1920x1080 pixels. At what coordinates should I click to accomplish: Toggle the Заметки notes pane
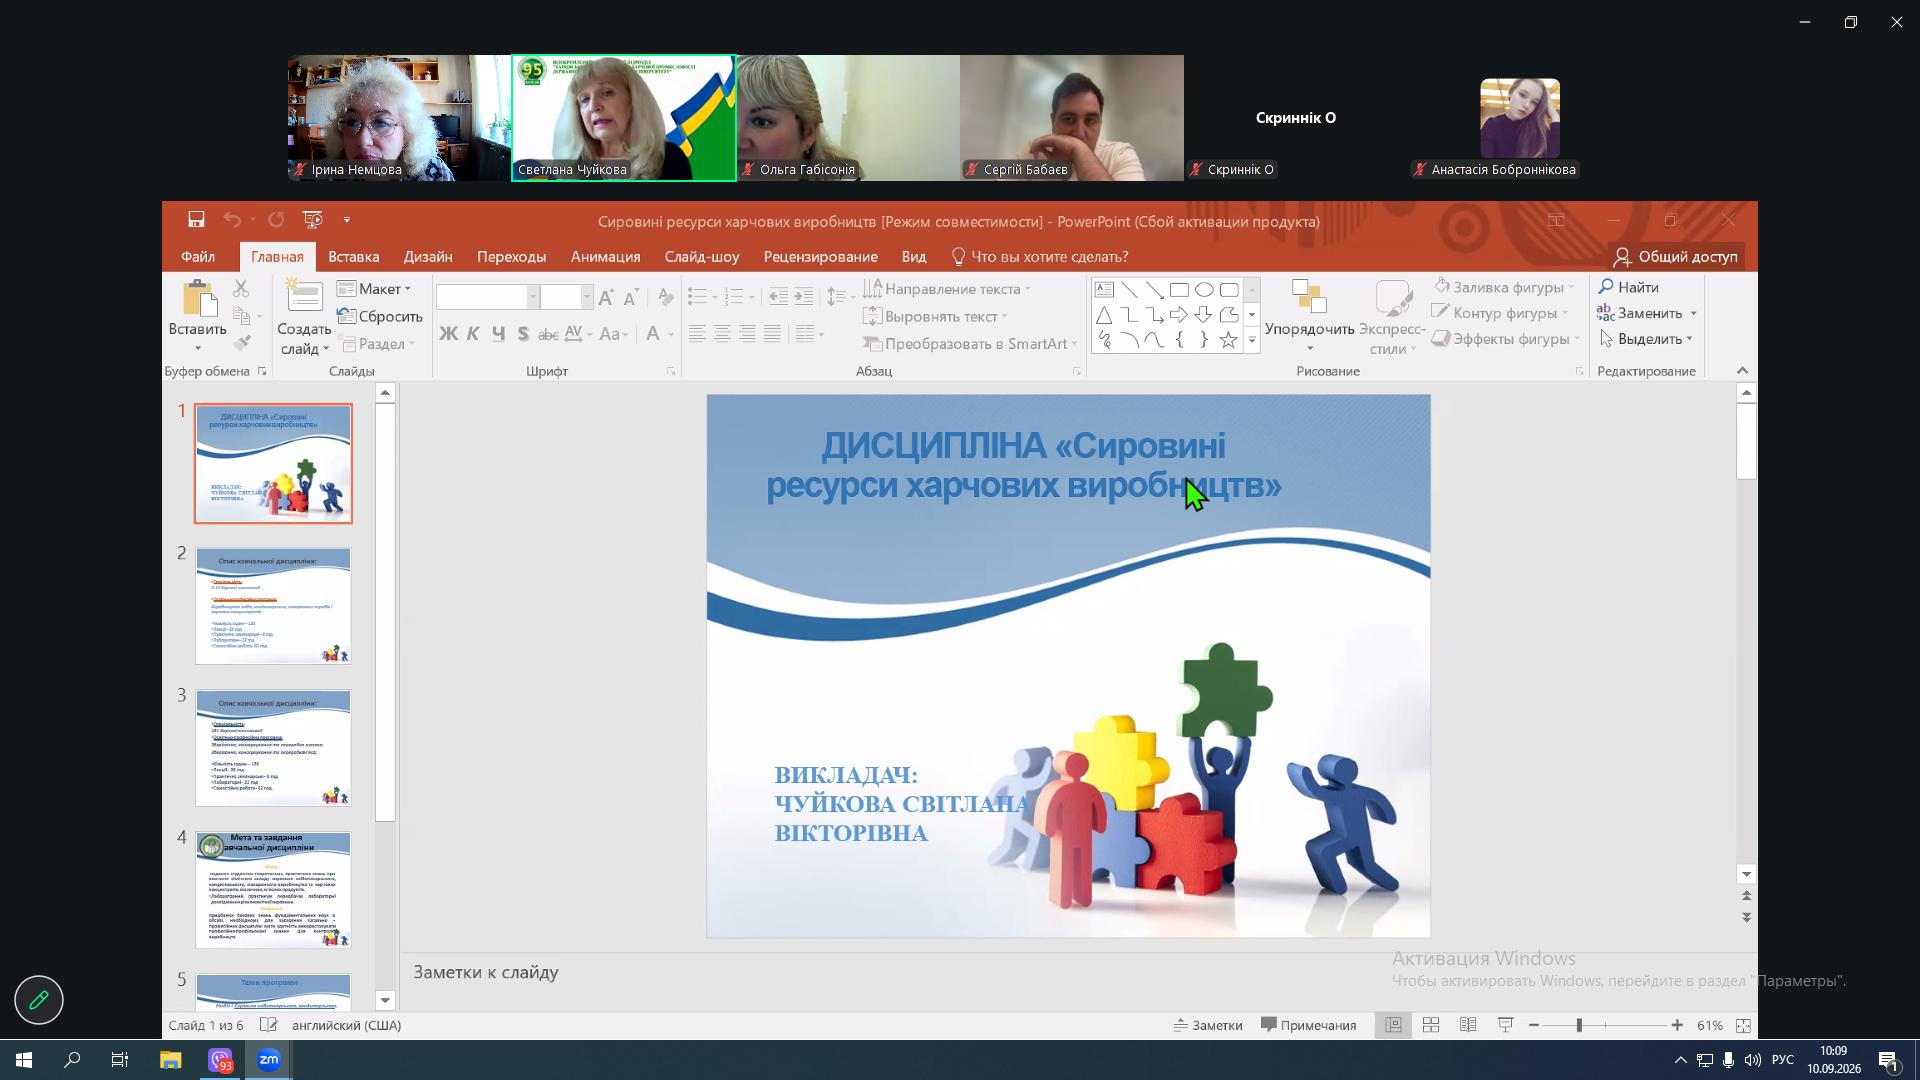[1208, 1025]
